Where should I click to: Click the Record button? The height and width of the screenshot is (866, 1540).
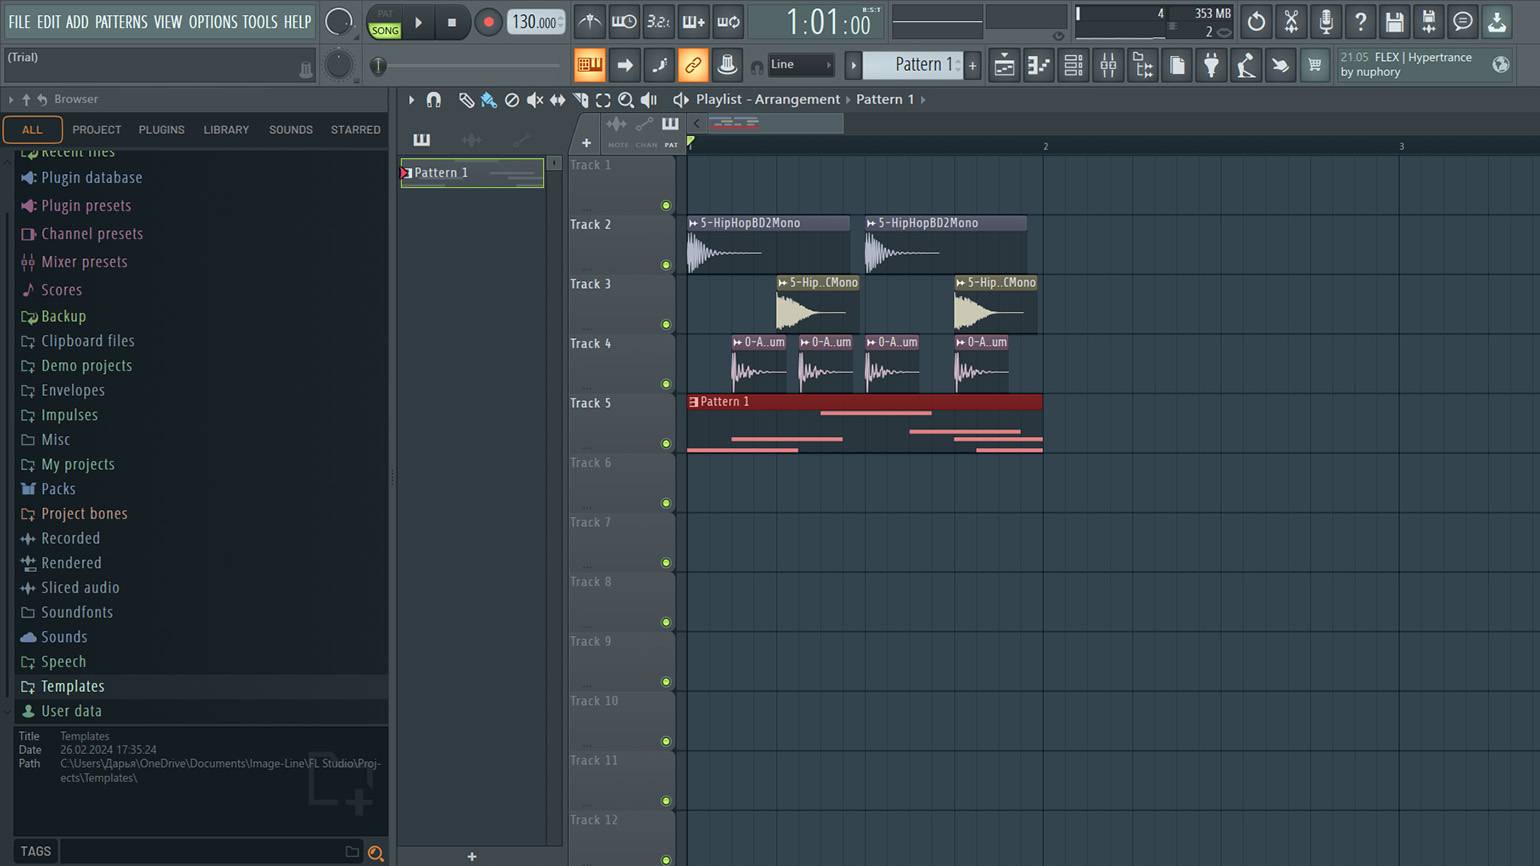point(488,22)
